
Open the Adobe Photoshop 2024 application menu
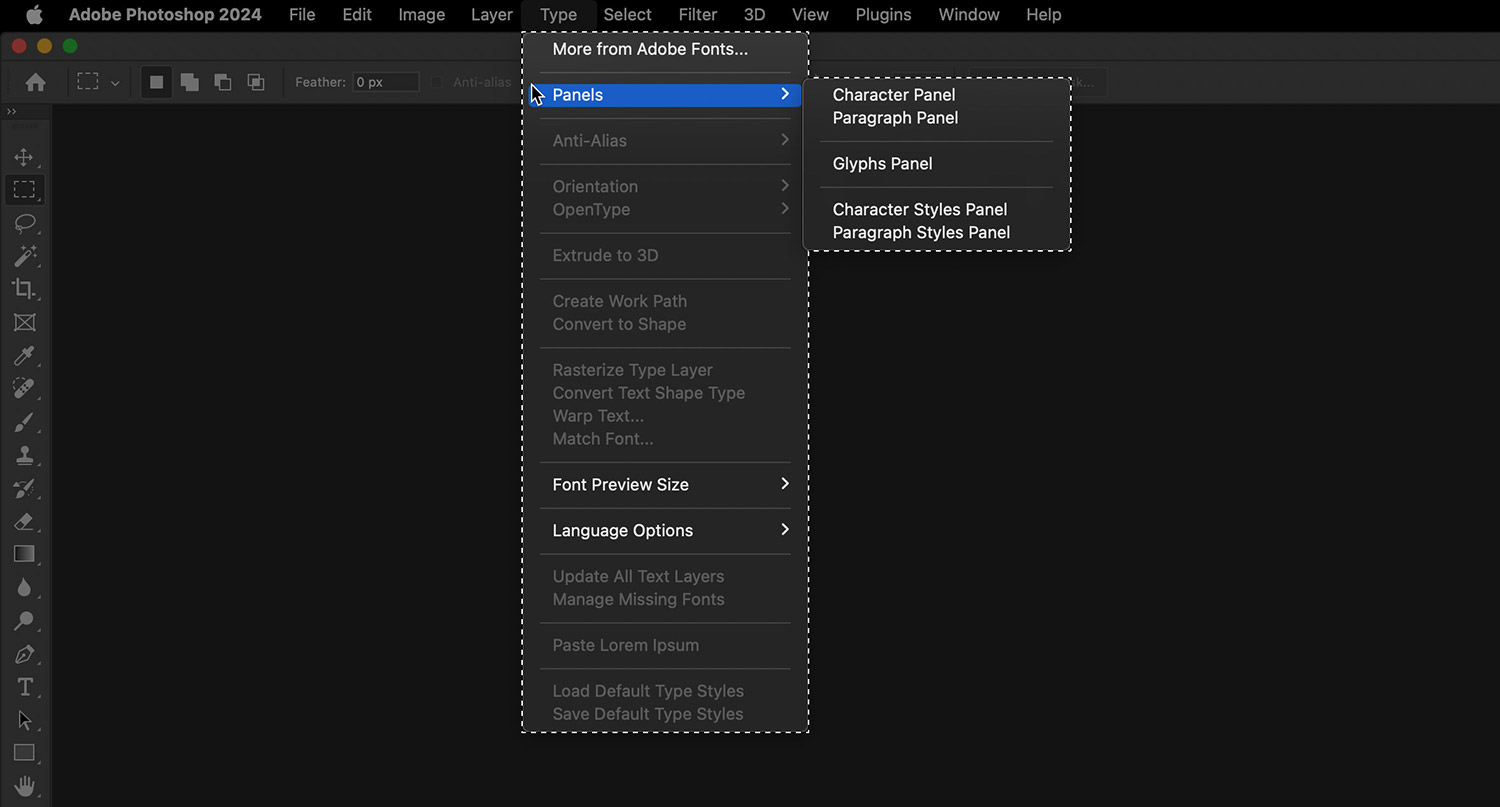tap(165, 14)
